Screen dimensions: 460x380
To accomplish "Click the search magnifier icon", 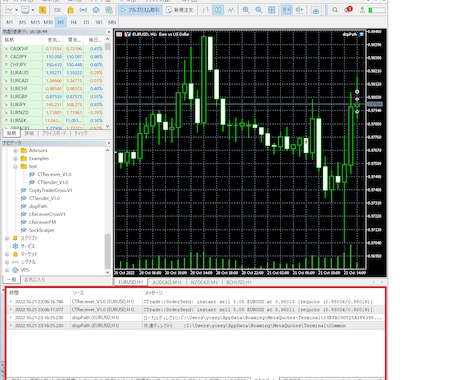I will click(335, 10).
